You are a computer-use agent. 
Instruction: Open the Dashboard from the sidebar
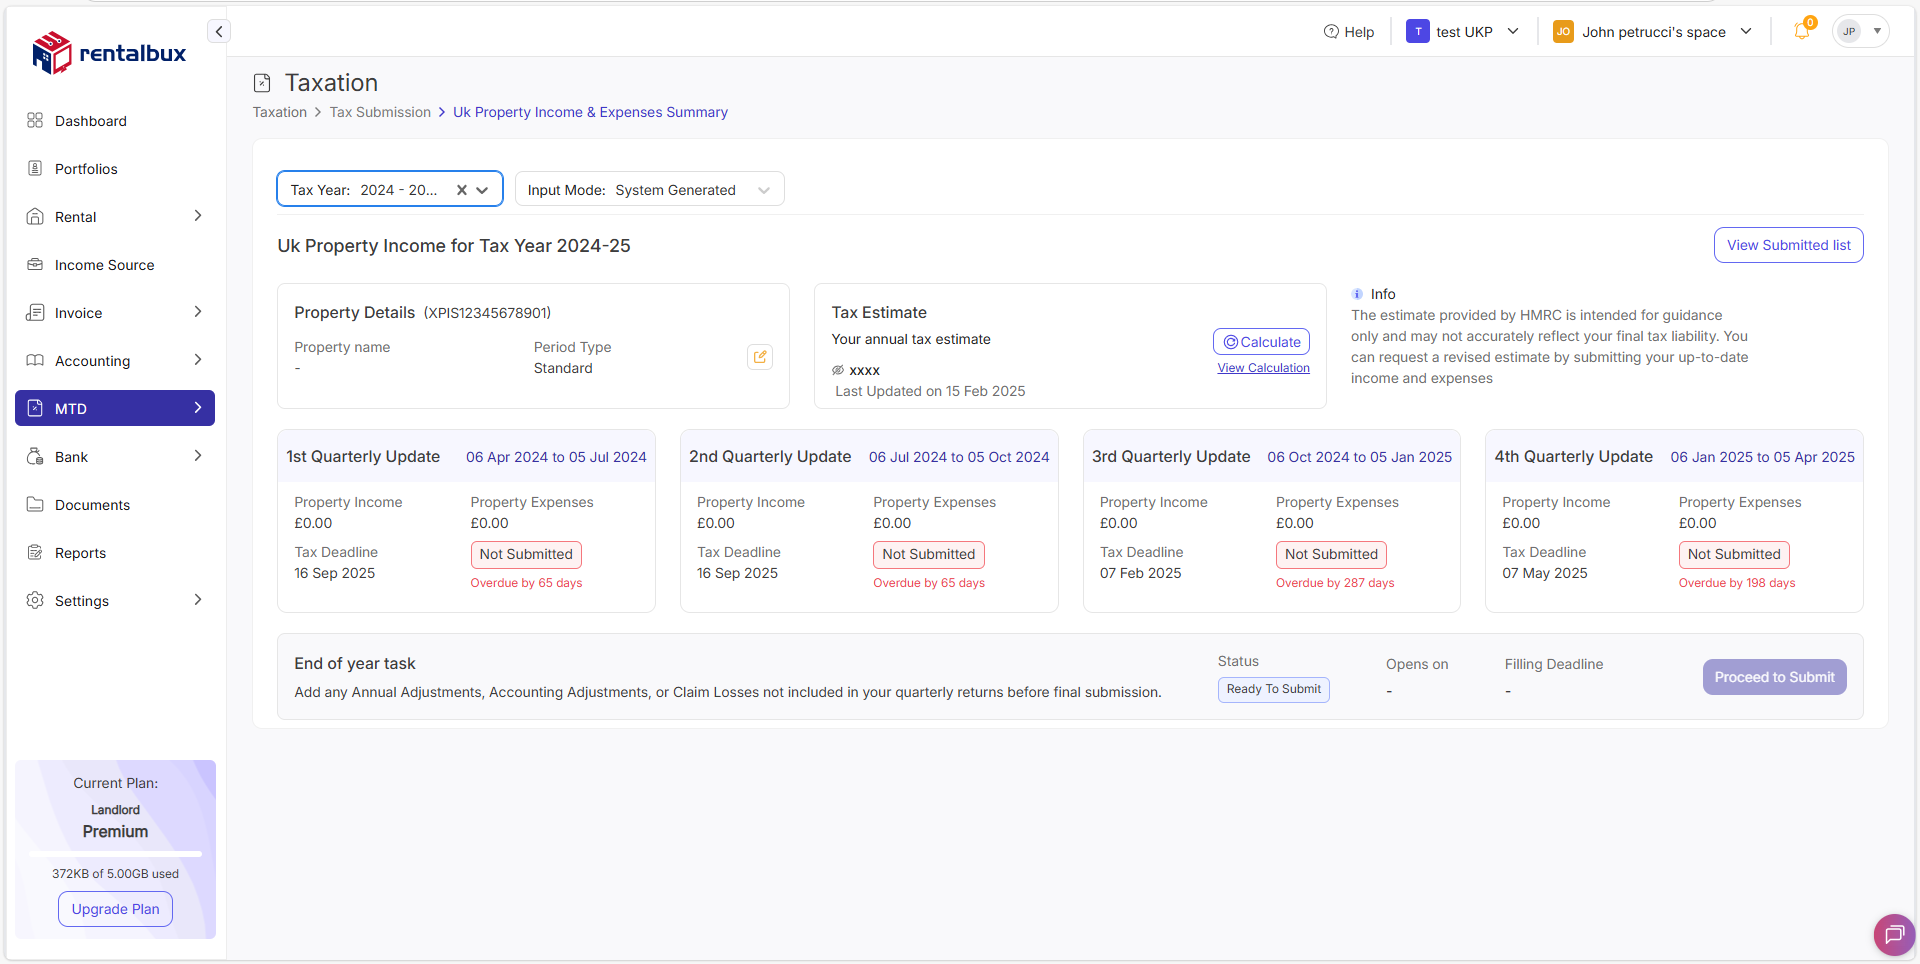pos(90,120)
